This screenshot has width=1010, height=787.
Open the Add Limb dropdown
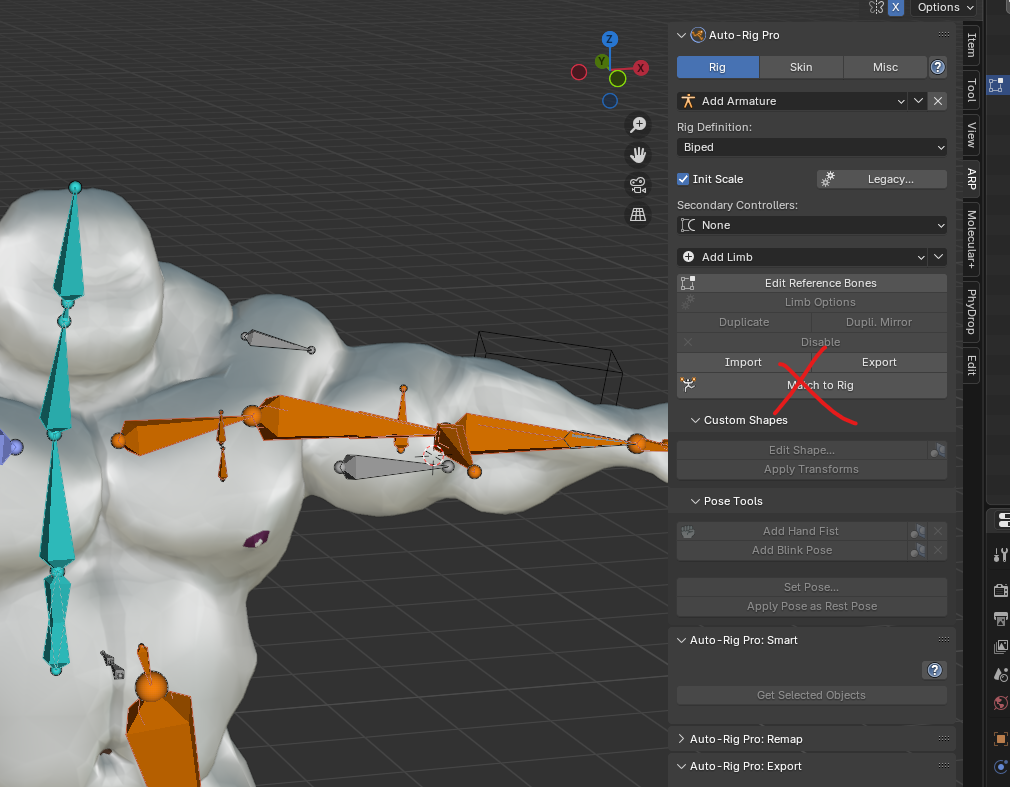[803, 257]
